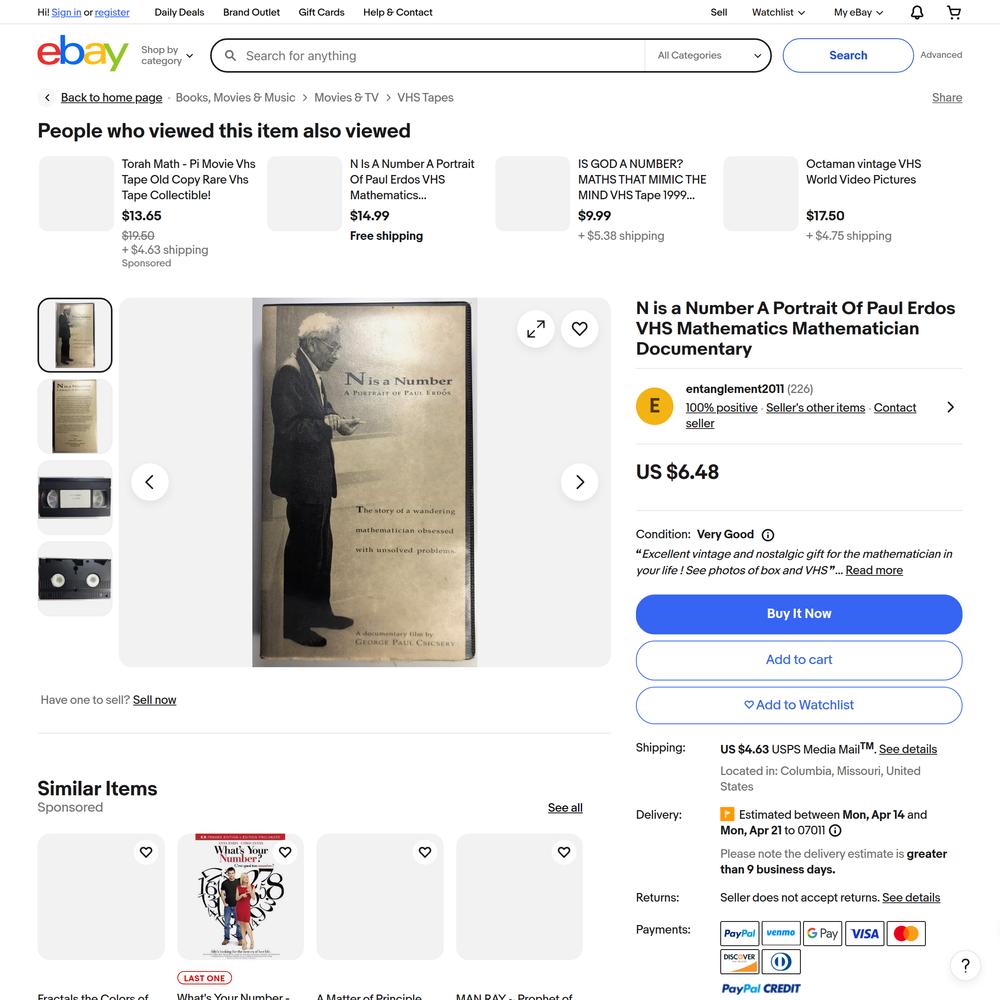Expand the Shop by category menu
Screen dimensions: 1000x1000
pyautogui.click(x=166, y=55)
